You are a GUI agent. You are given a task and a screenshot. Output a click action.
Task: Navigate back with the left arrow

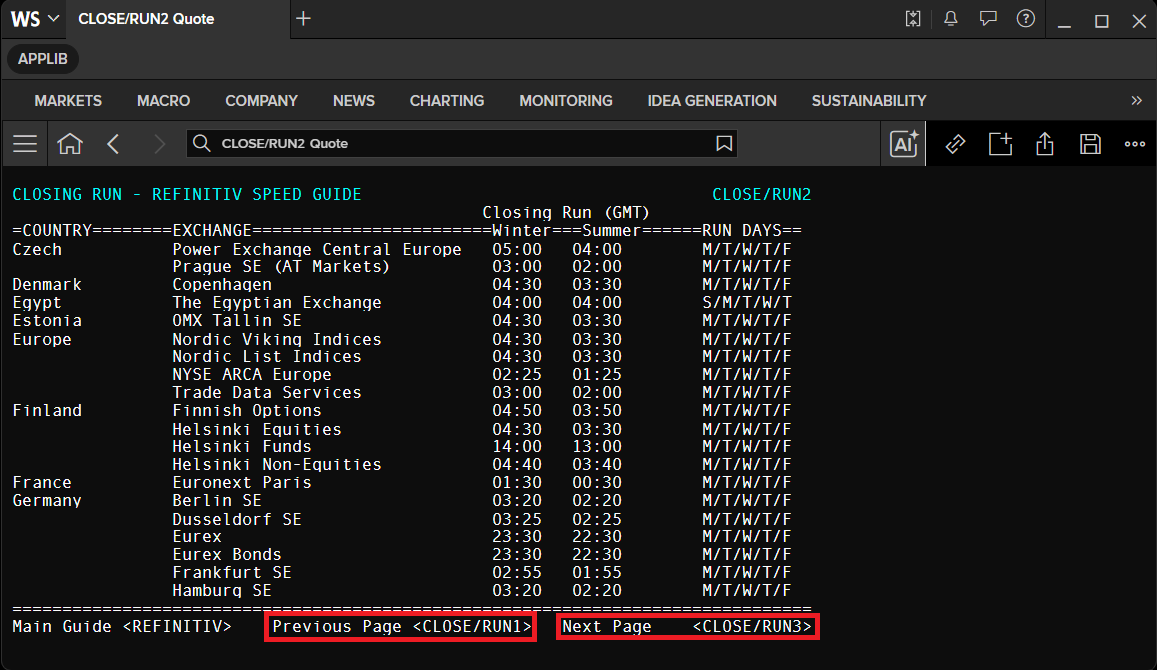tap(113, 144)
